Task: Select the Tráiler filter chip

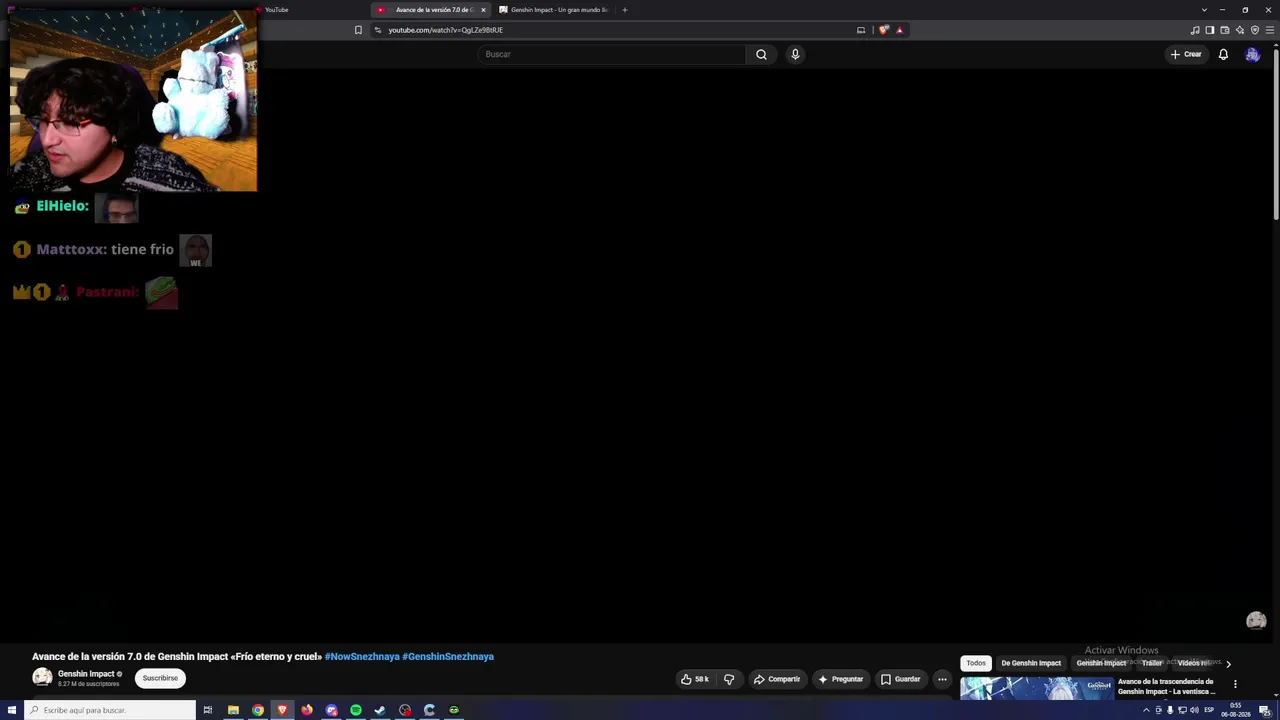Action: 1152,663
